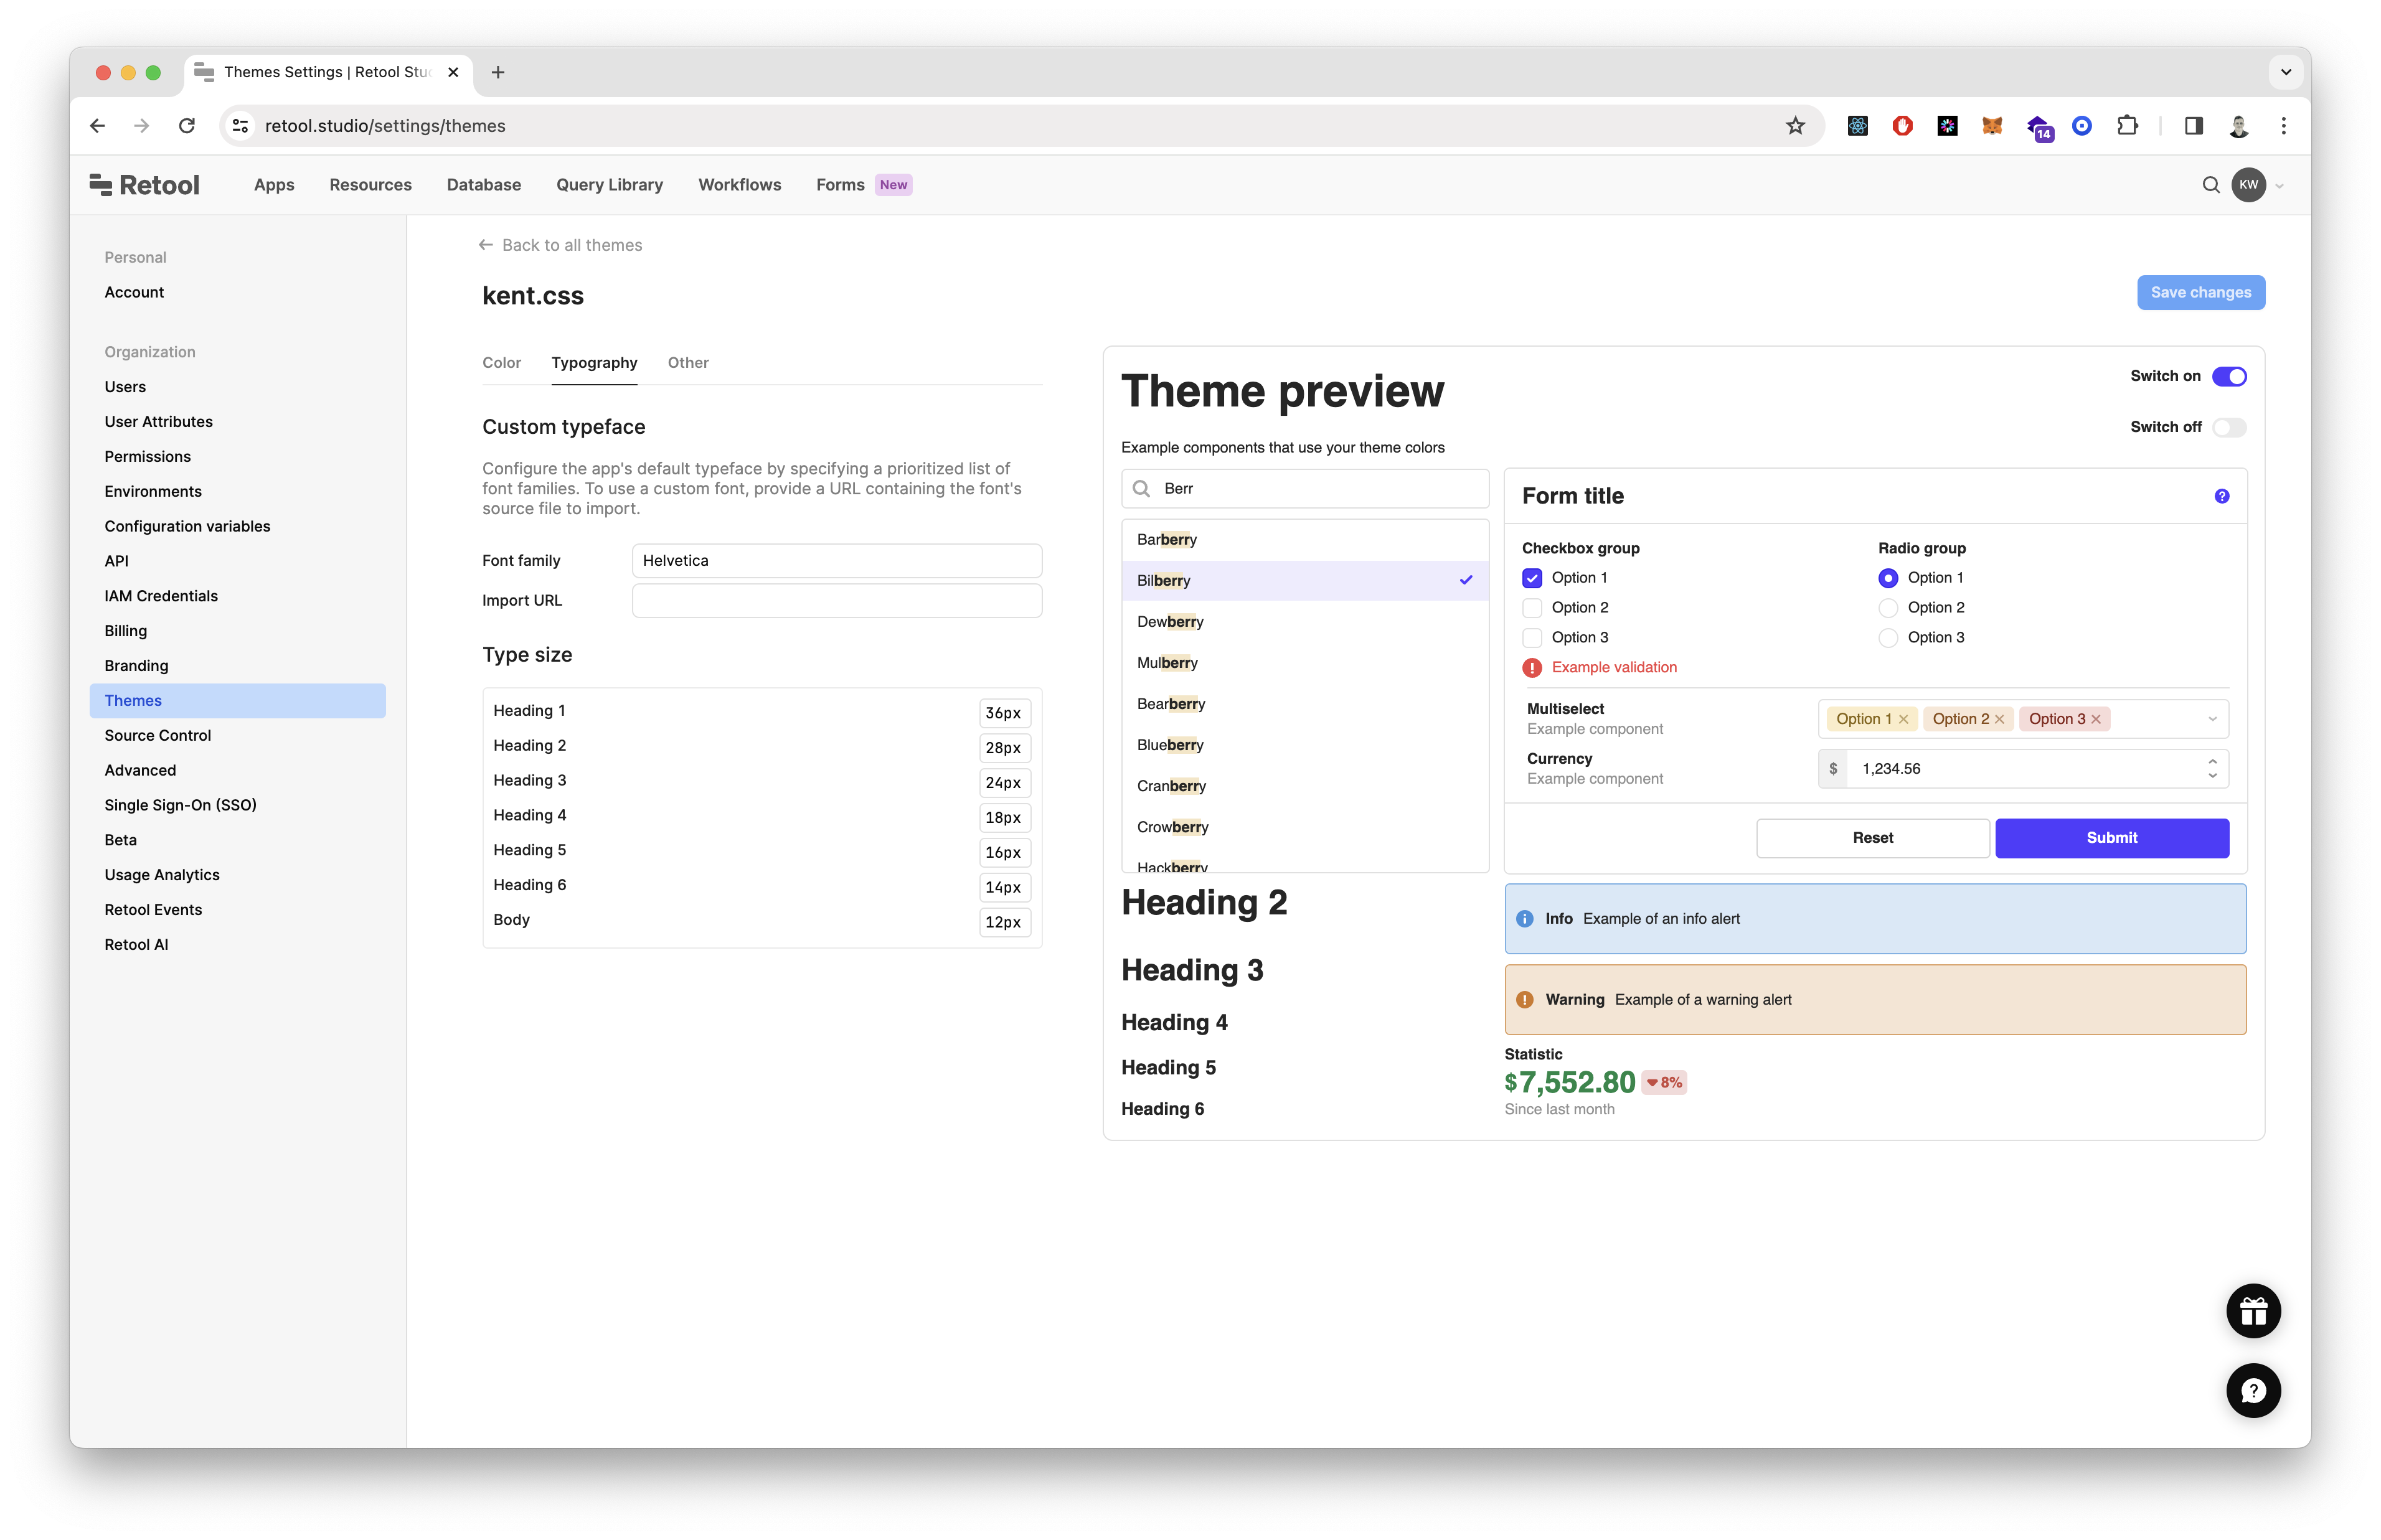Open the browser extensions puzzle icon
The image size is (2381, 1540).
pos(2127,126)
